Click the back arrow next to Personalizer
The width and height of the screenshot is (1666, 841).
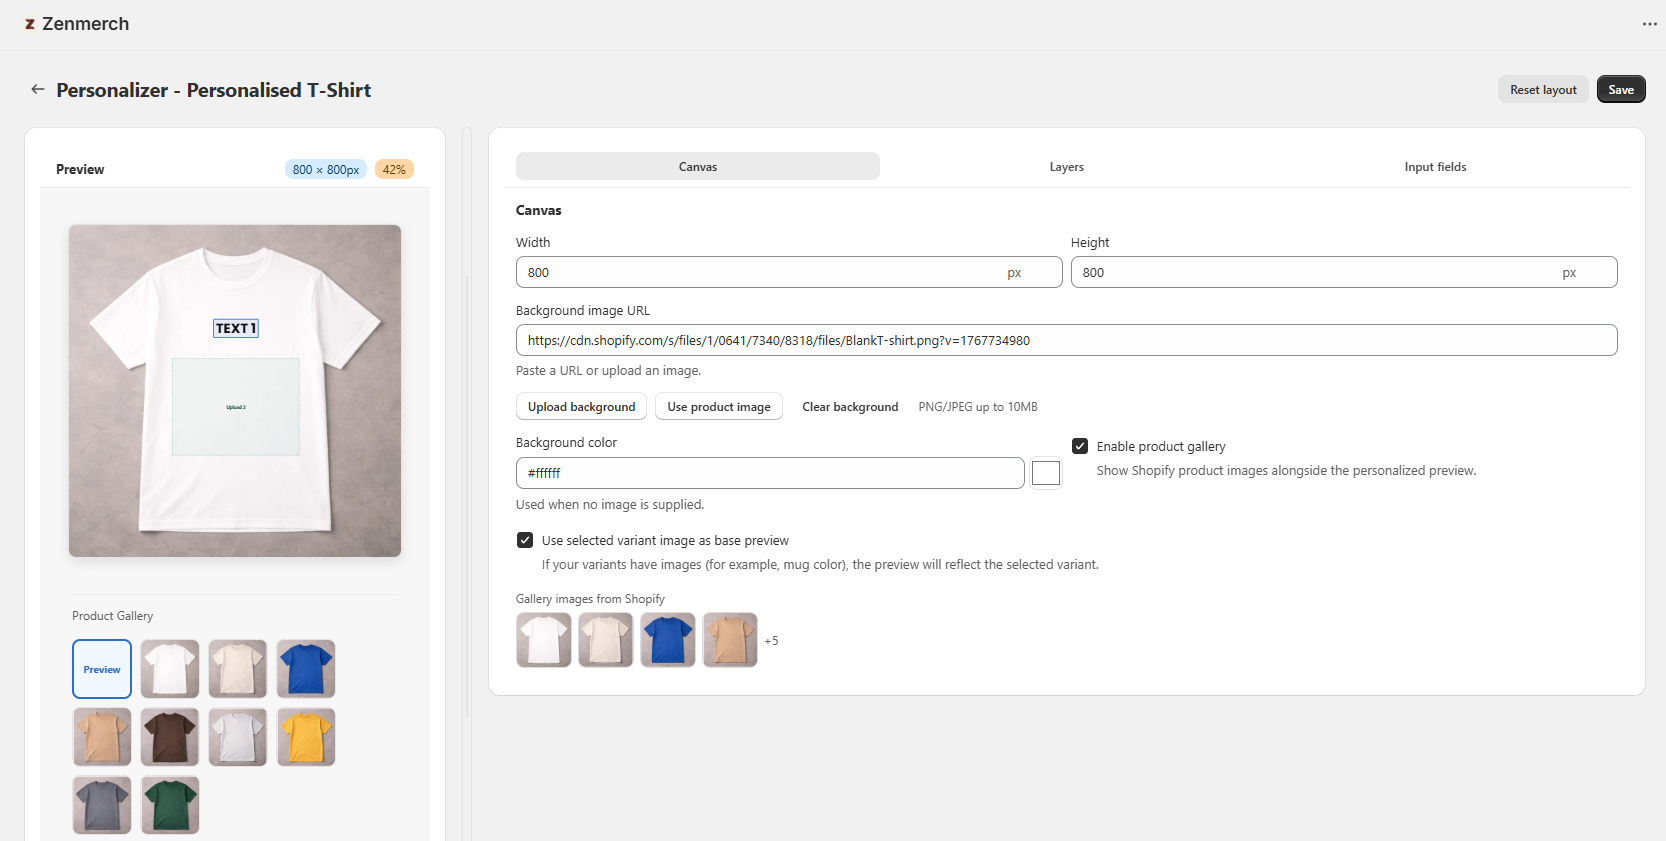tap(38, 89)
